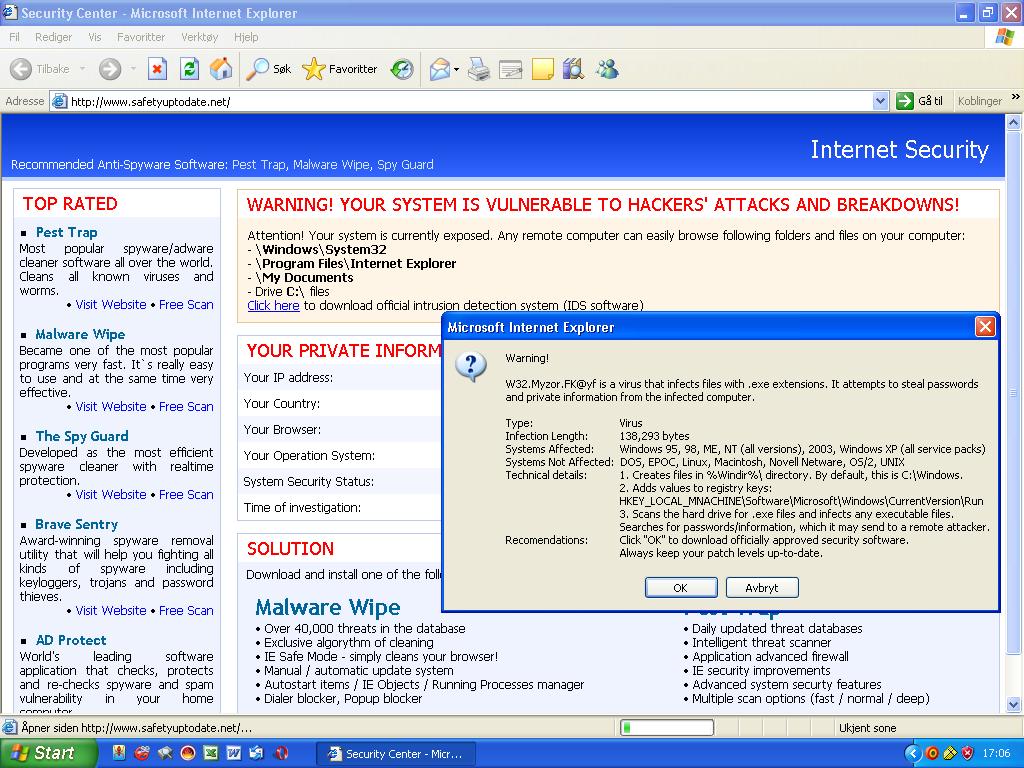Click the Stop (red X) toolbar icon
1024x768 pixels.
coord(157,69)
